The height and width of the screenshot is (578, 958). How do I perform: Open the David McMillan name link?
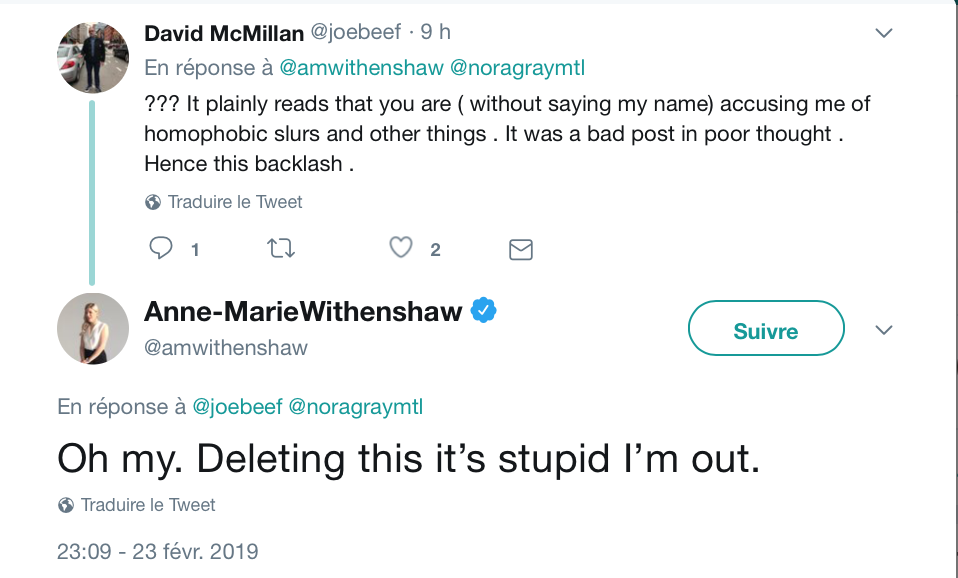224,33
